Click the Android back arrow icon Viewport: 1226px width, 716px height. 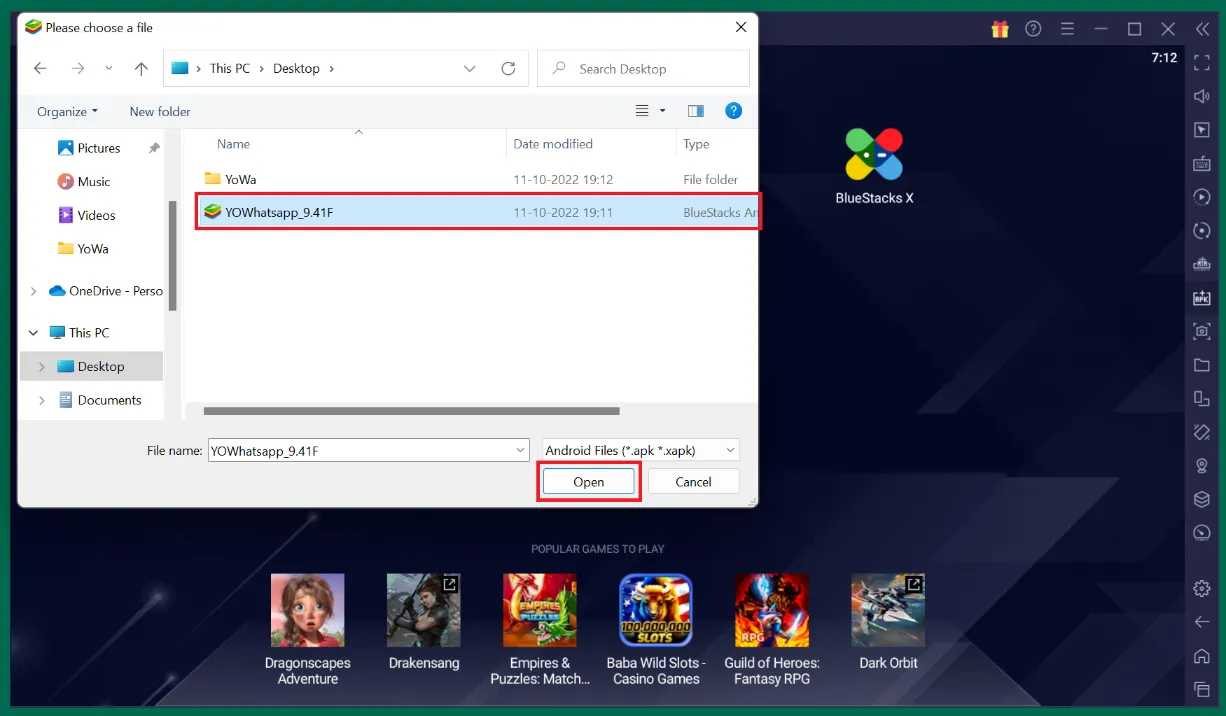(1202, 622)
